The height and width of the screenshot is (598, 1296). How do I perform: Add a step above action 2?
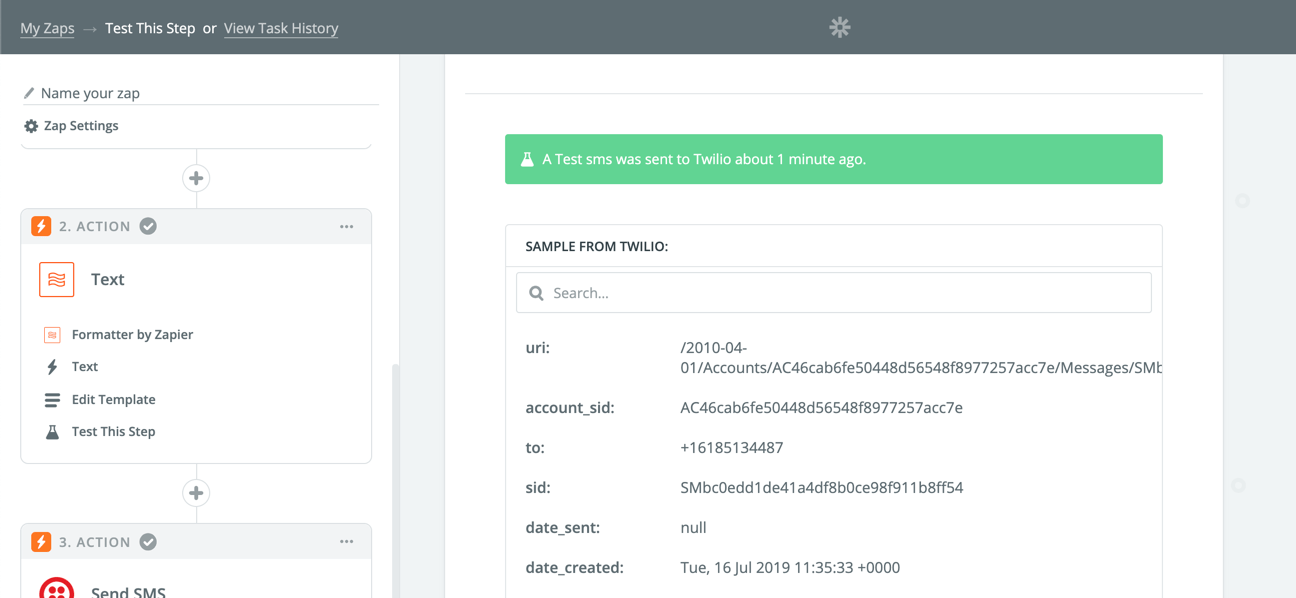196,178
